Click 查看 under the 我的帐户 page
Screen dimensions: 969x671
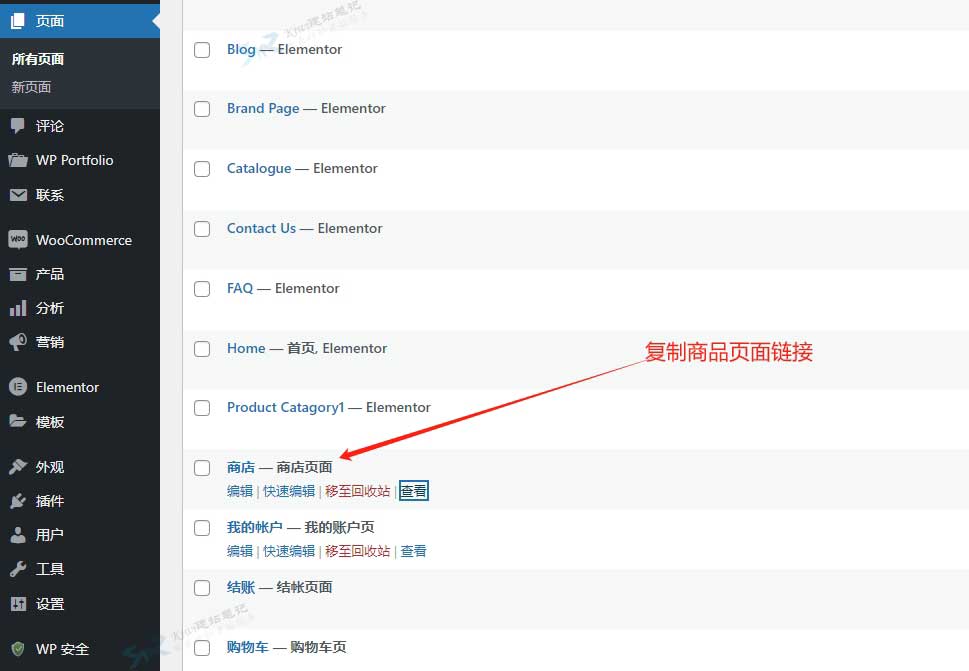413,551
